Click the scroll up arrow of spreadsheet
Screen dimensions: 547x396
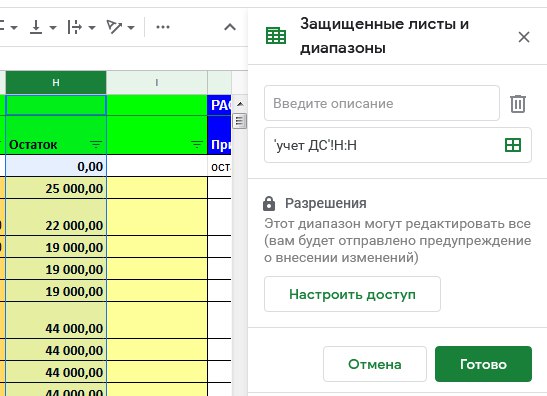(x=240, y=104)
